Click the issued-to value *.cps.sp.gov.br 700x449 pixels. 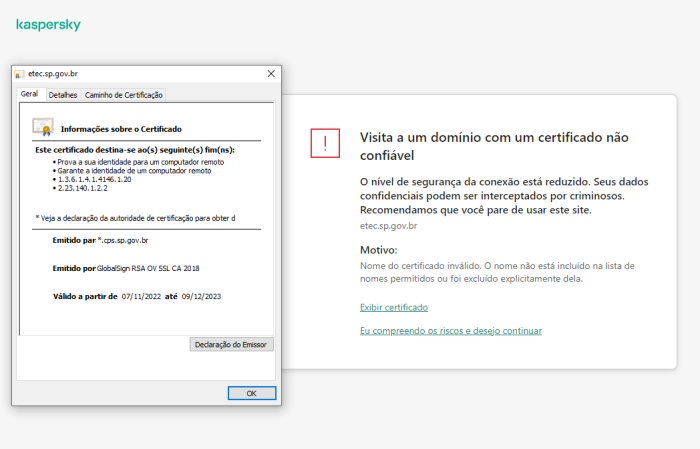(x=123, y=240)
